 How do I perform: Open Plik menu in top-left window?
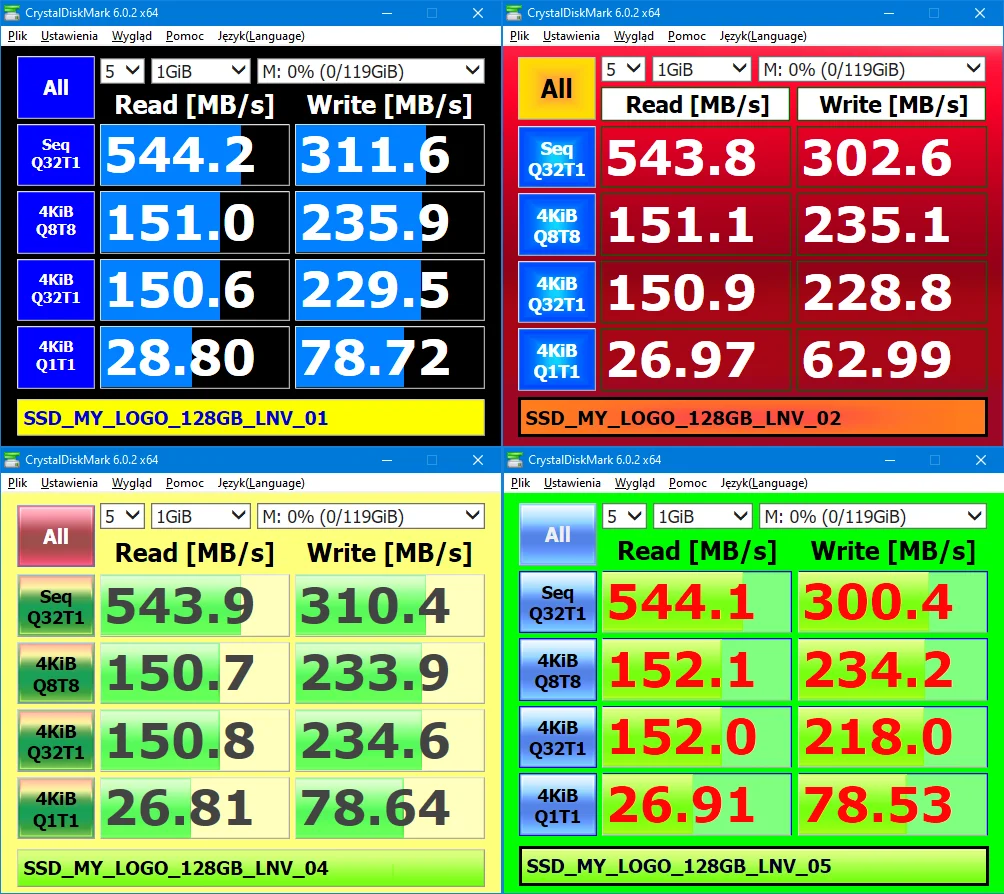(x=17, y=36)
